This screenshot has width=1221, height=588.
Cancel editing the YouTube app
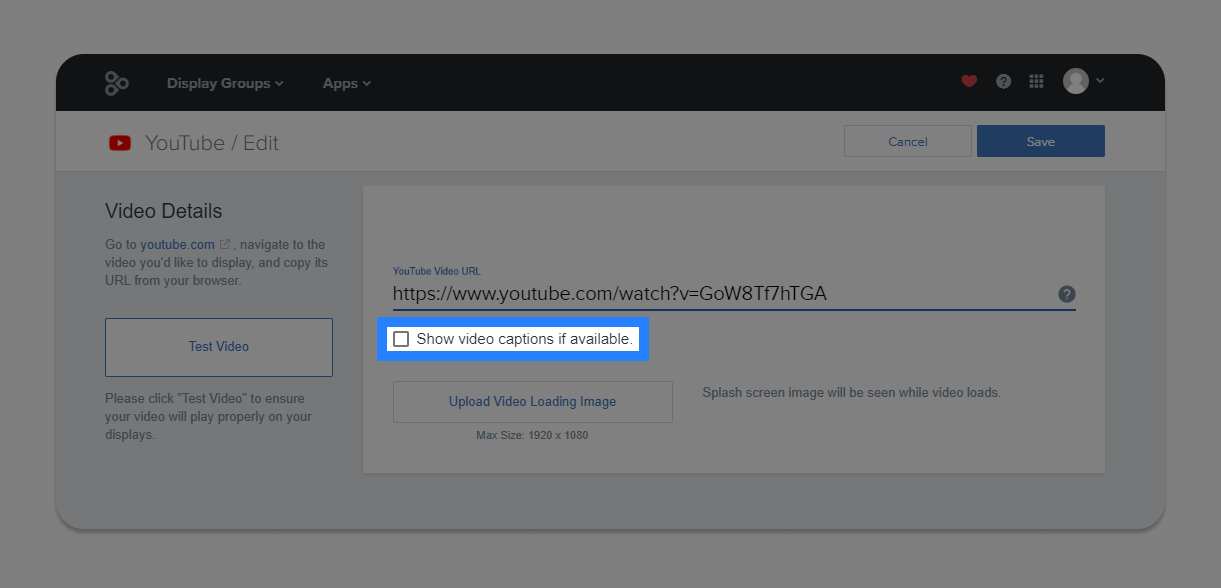pyautogui.click(x=908, y=141)
